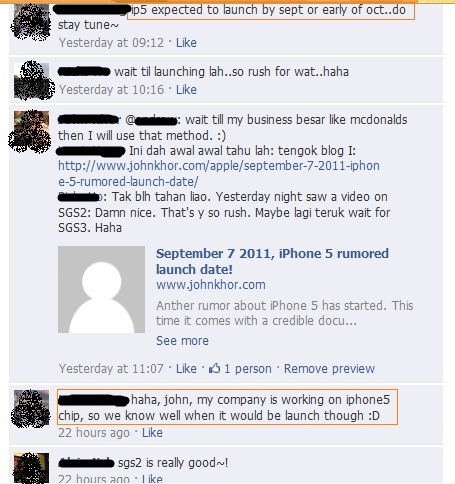Expand the 'See more' link
This screenshot has width=455, height=484.
(x=182, y=341)
